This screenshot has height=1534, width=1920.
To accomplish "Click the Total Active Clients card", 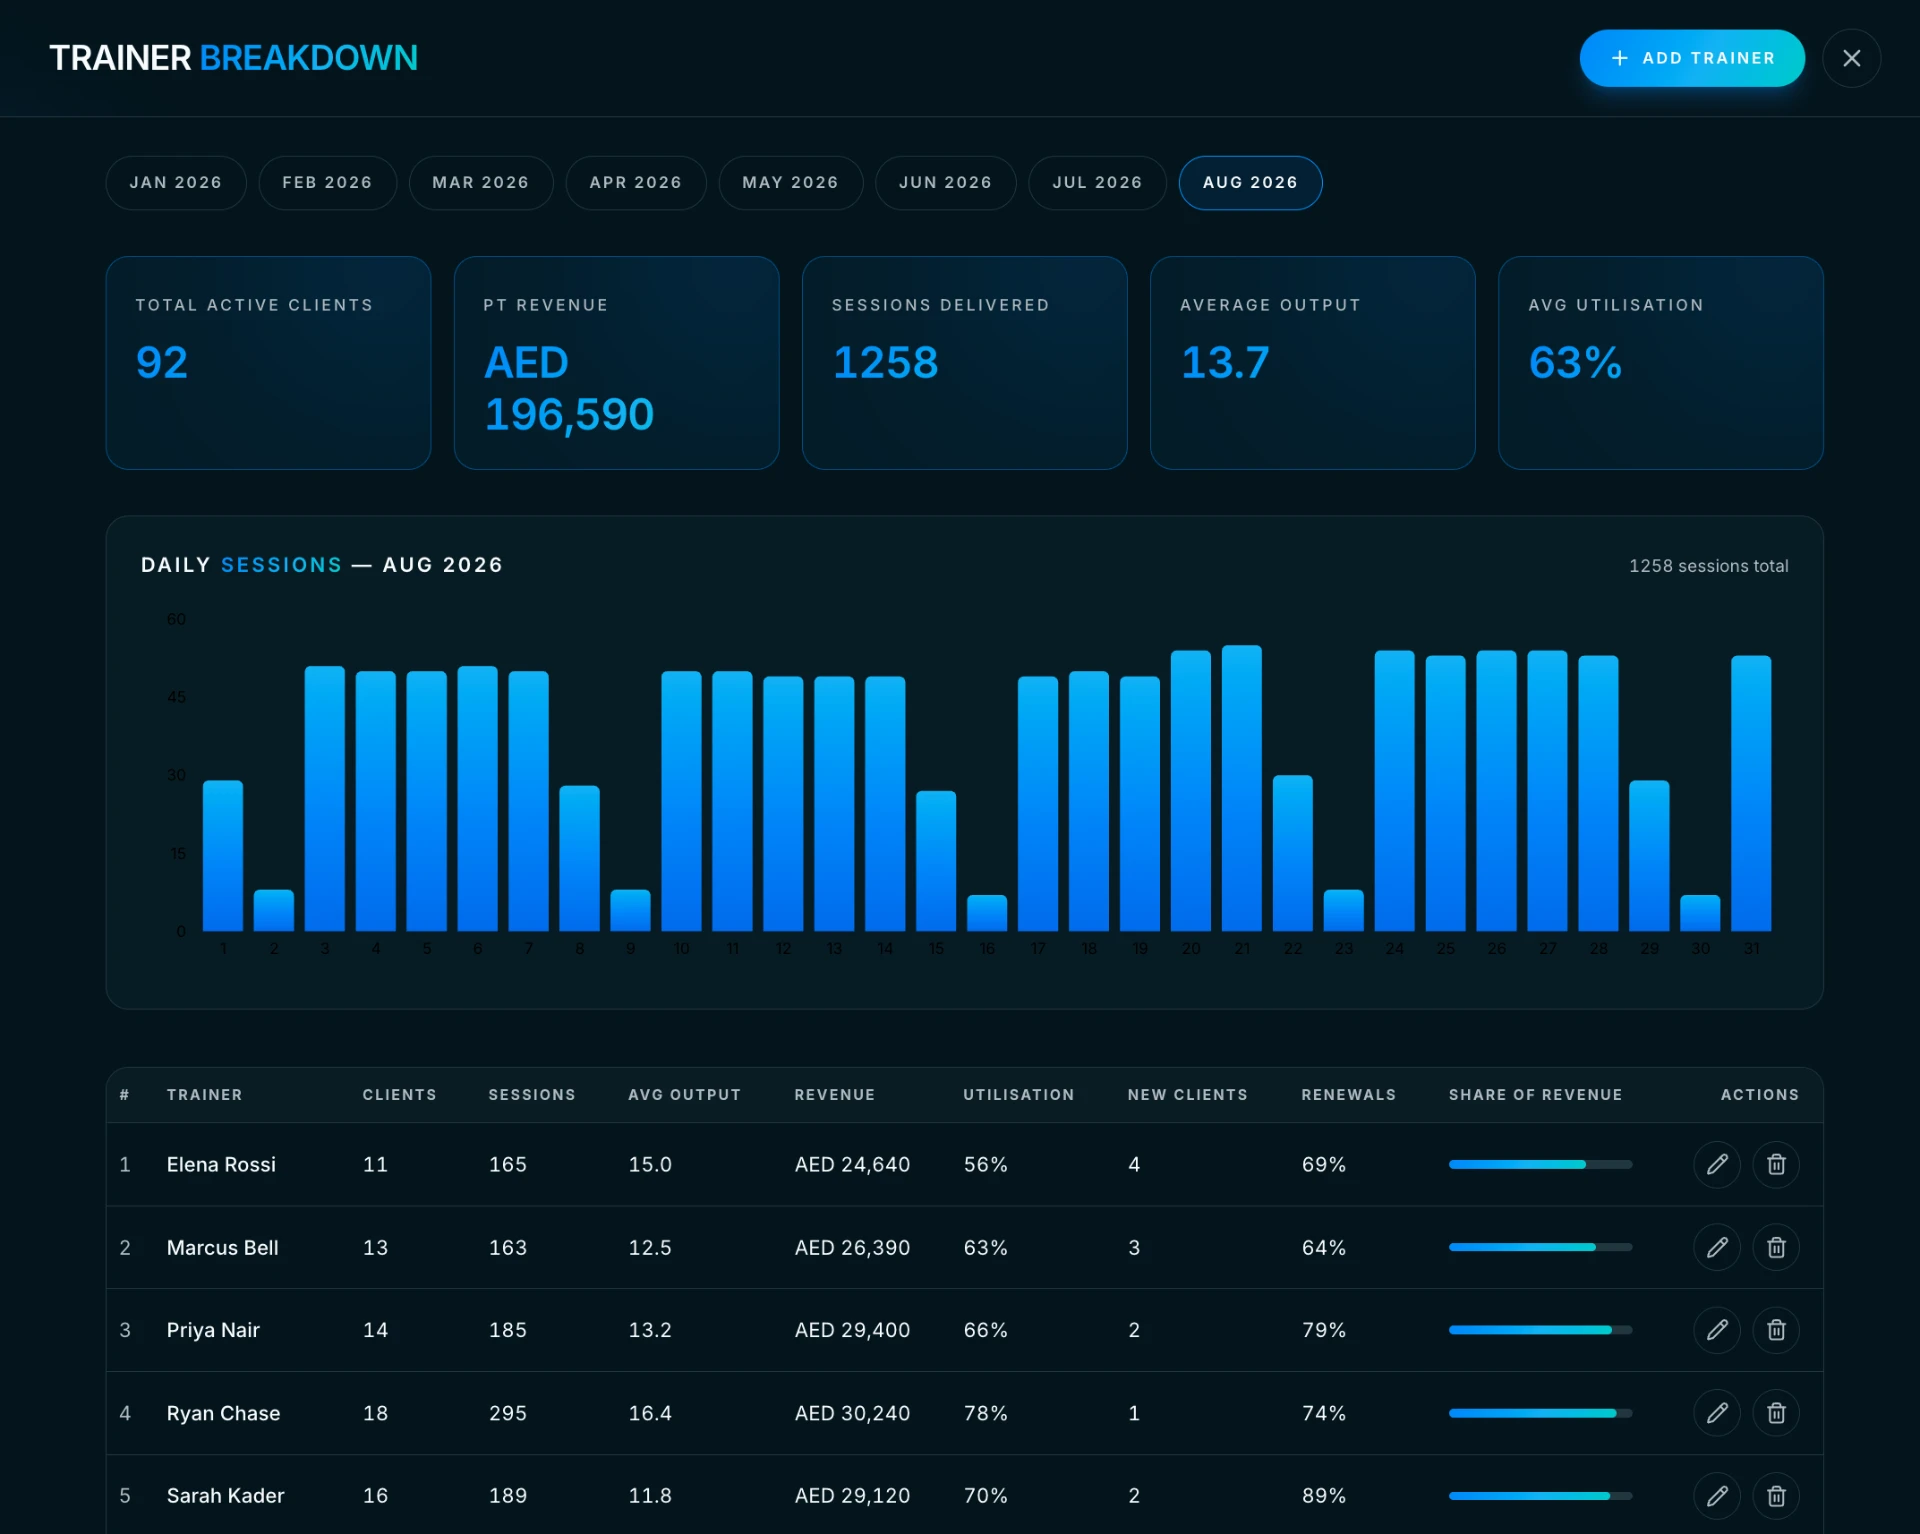I will point(268,363).
